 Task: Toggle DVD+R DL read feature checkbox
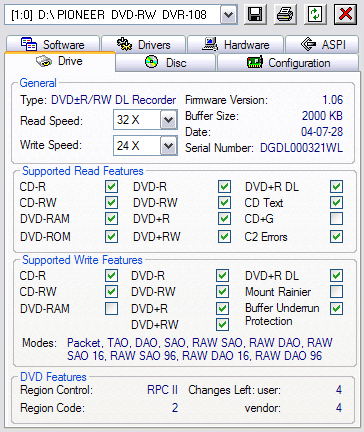(x=336, y=187)
